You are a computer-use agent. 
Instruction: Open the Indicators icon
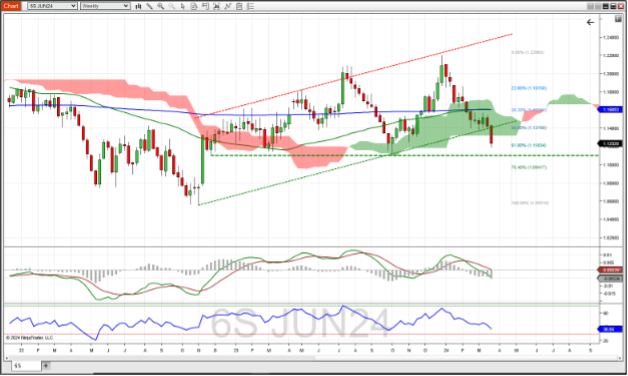pos(216,6)
